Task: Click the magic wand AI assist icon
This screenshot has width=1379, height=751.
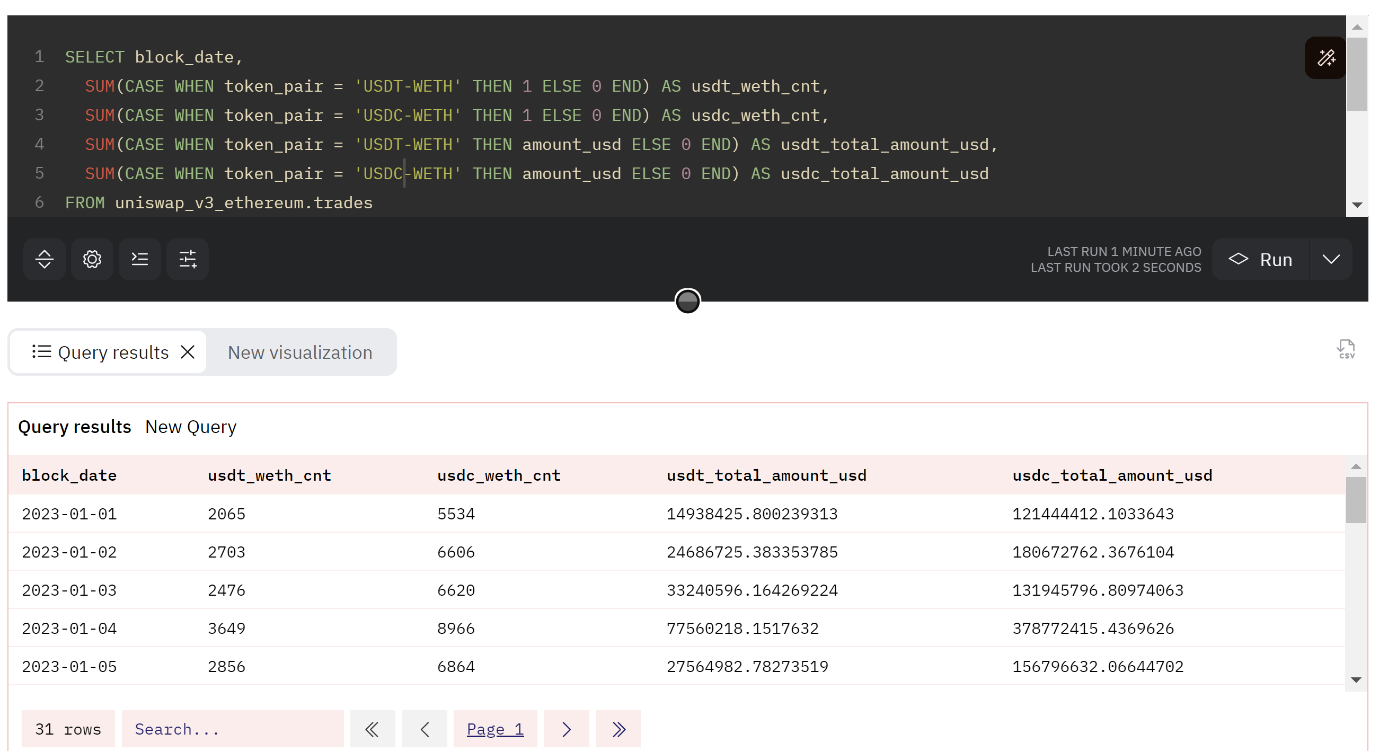Action: [1326, 58]
